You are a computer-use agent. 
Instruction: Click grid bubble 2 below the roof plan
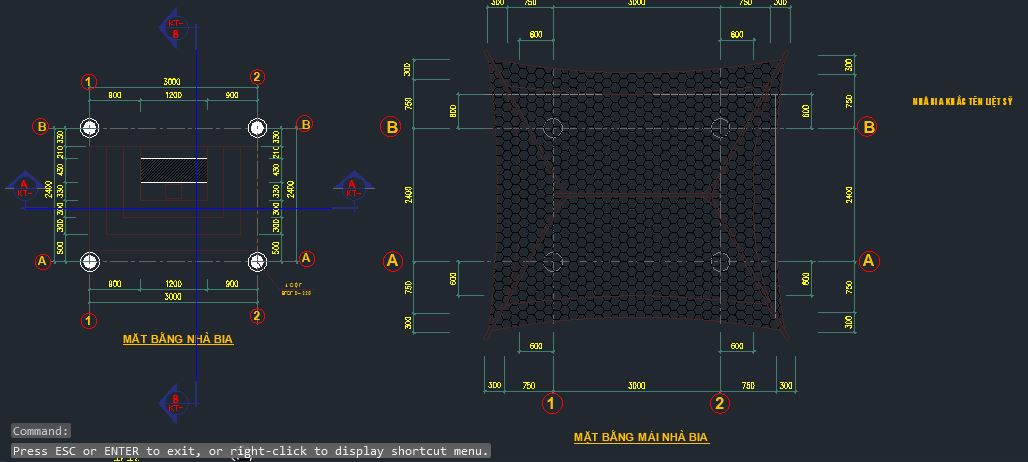point(720,403)
